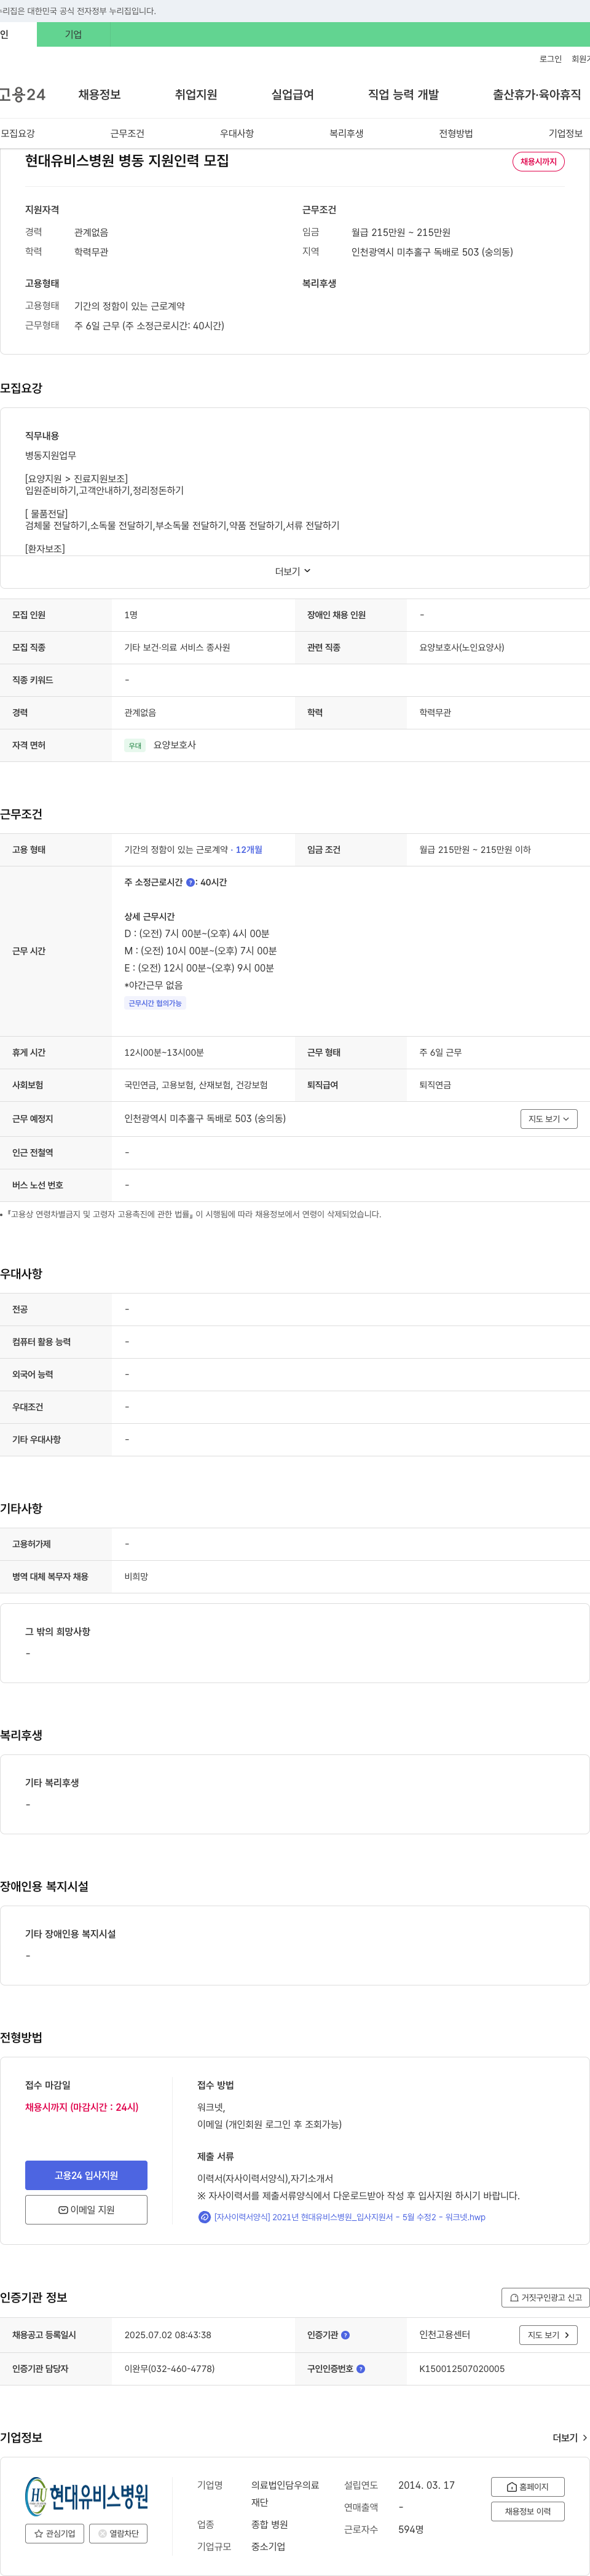The width and height of the screenshot is (590, 2576).
Task: Select the K150012507020005 certification number
Action: coord(461,2369)
